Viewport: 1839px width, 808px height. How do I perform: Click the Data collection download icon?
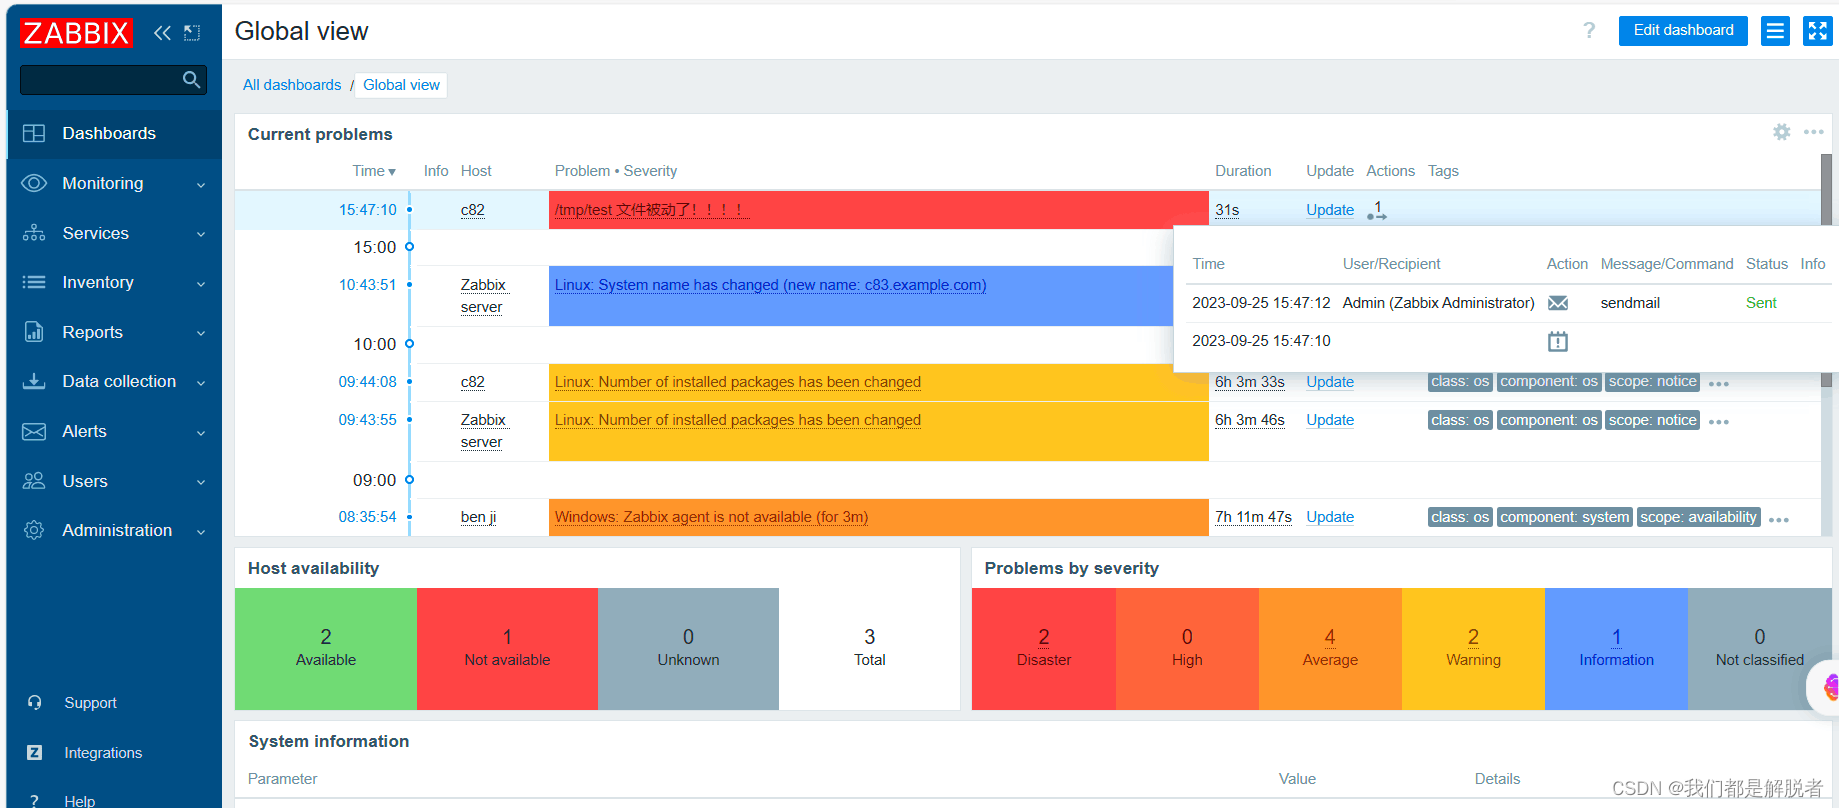(34, 381)
